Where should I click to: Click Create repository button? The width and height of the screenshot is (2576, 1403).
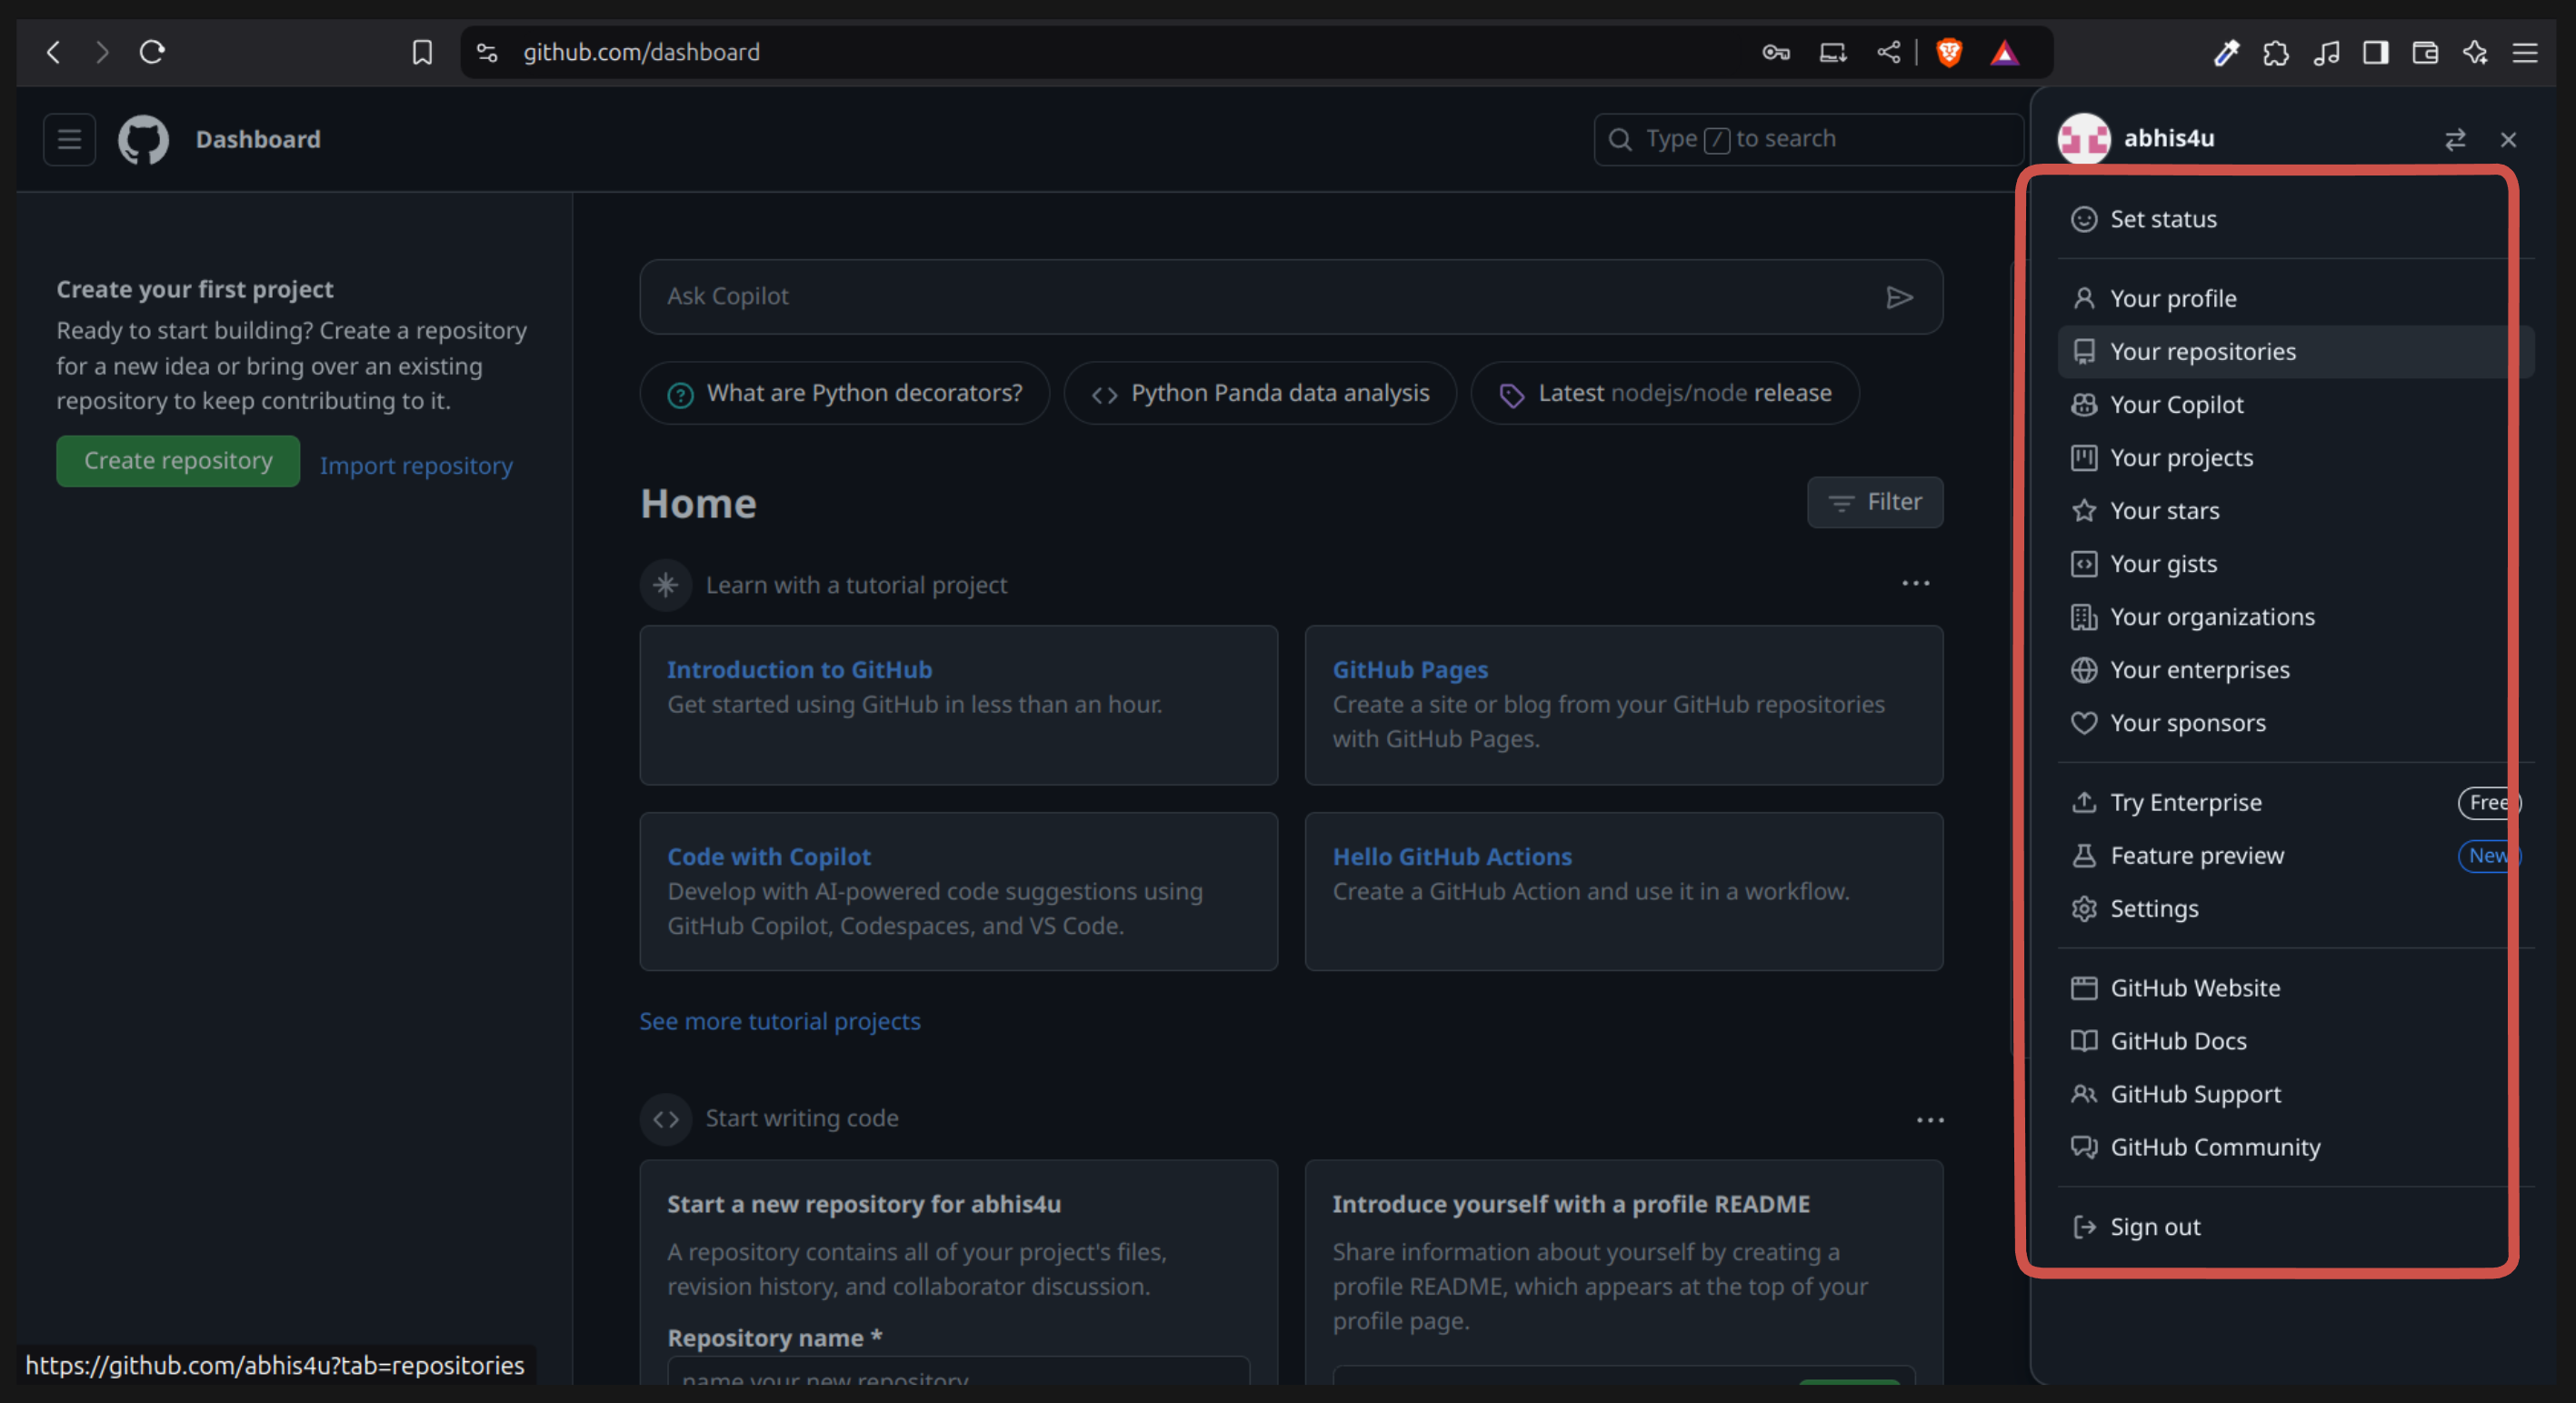(x=178, y=461)
